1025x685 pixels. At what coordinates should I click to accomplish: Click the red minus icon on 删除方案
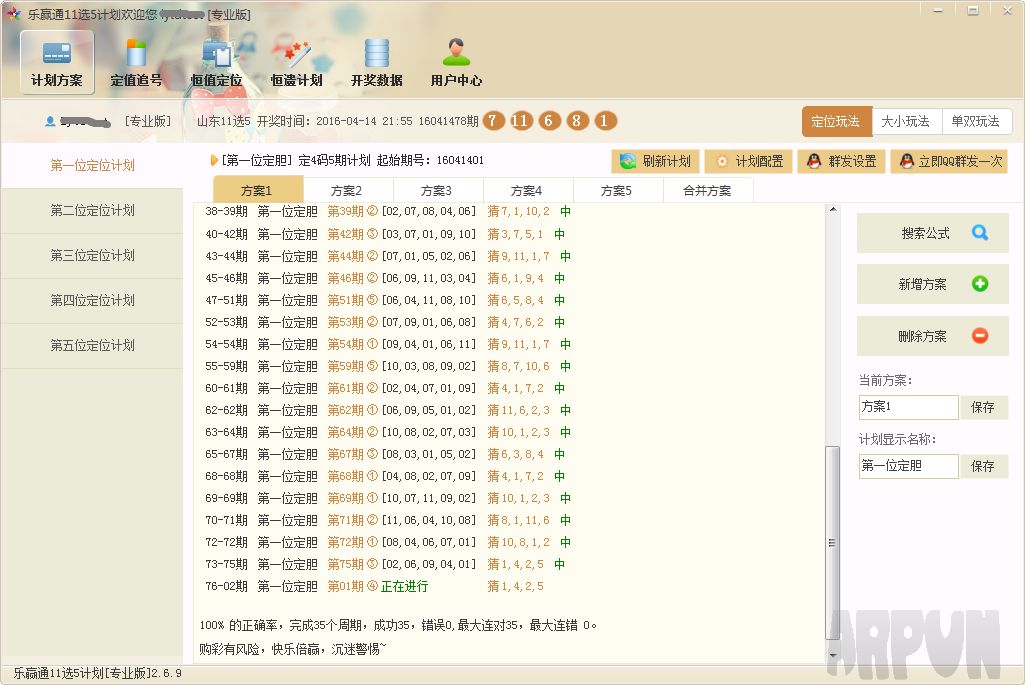979,335
